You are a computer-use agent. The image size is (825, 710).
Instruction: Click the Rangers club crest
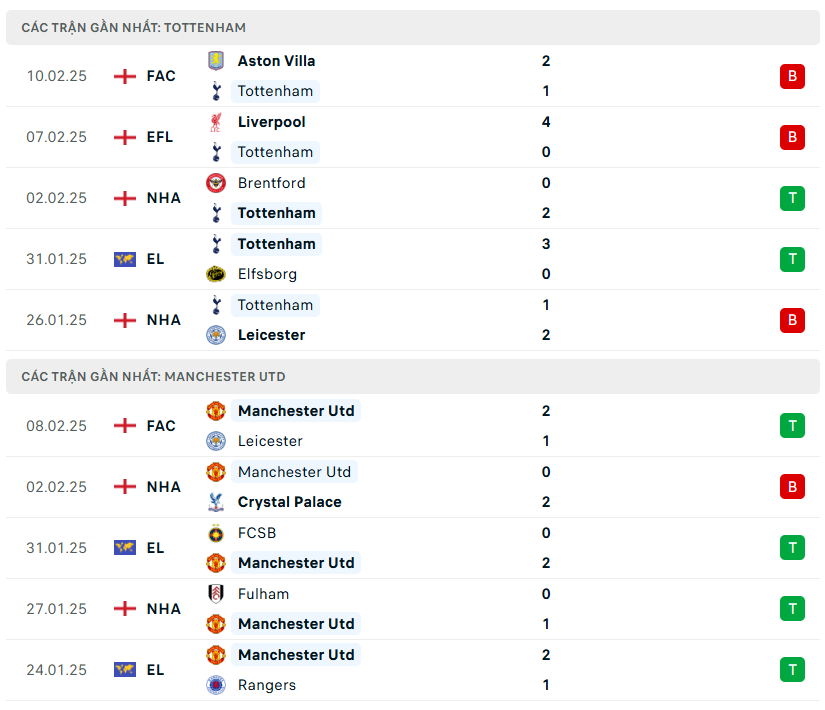pos(216,685)
